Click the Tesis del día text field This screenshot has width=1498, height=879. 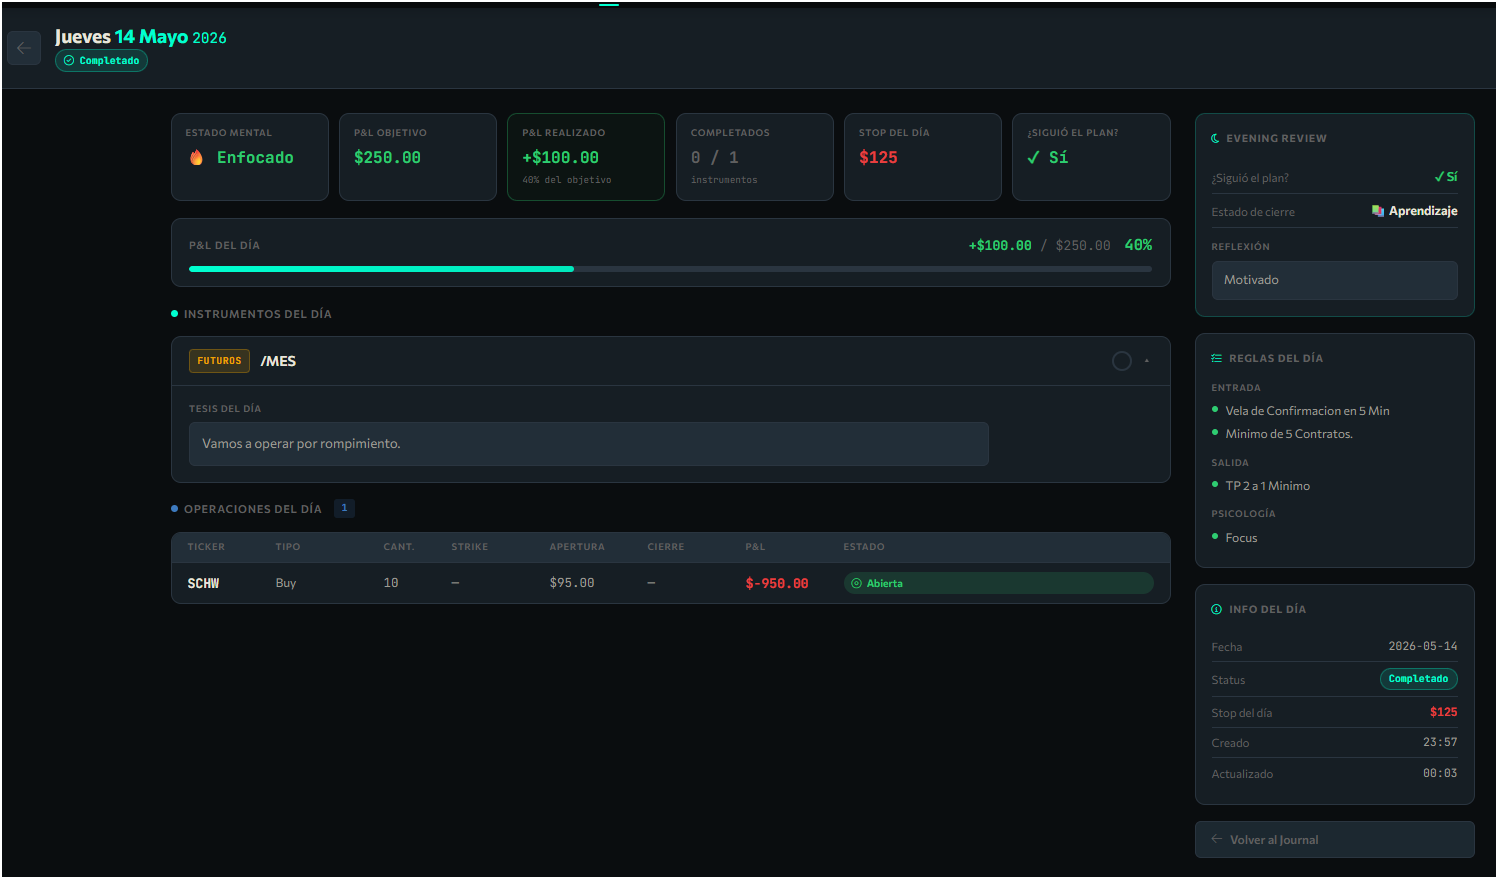pyautogui.click(x=589, y=444)
